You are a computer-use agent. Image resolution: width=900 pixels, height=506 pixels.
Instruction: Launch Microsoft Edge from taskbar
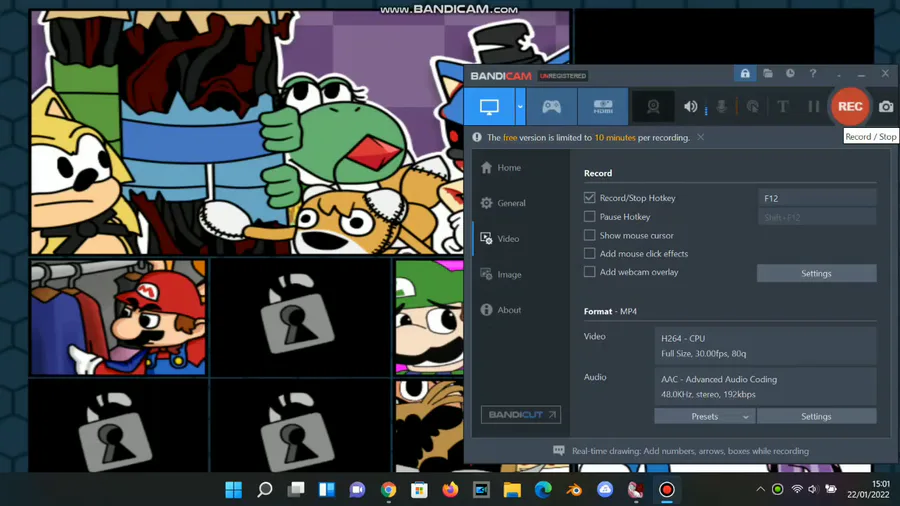(x=543, y=489)
